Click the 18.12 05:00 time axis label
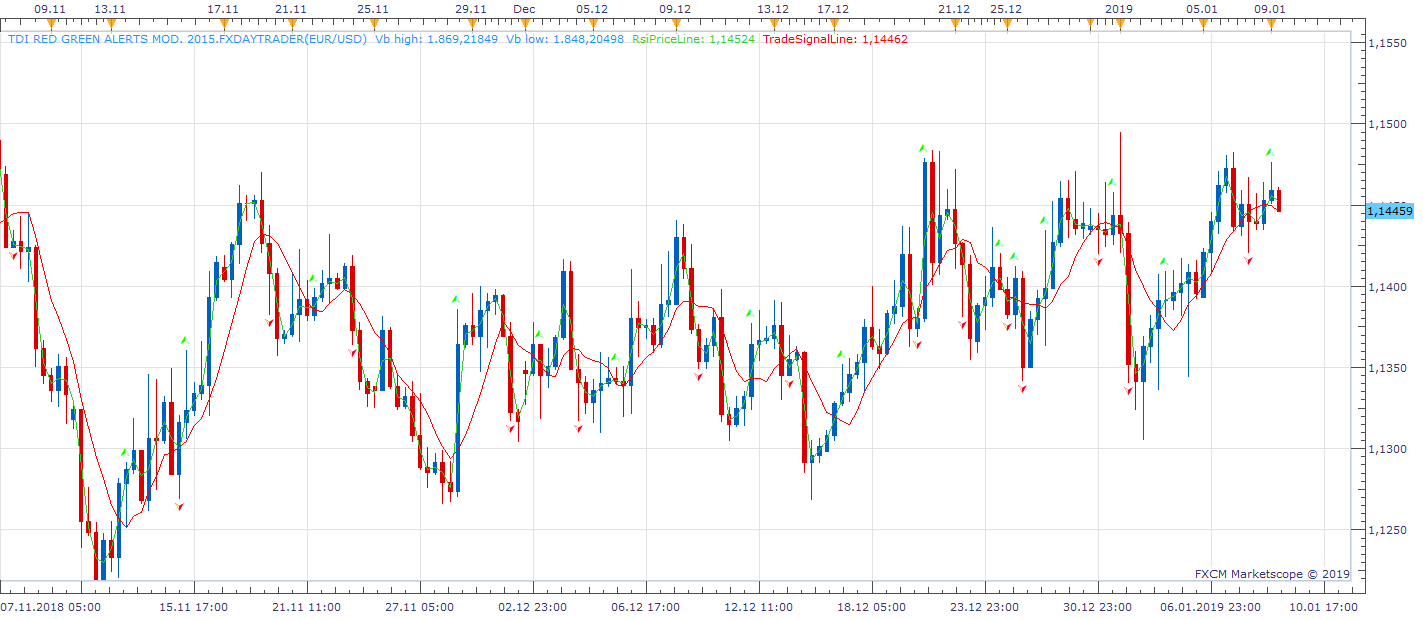This screenshot has height=619, width=1423. click(x=872, y=607)
